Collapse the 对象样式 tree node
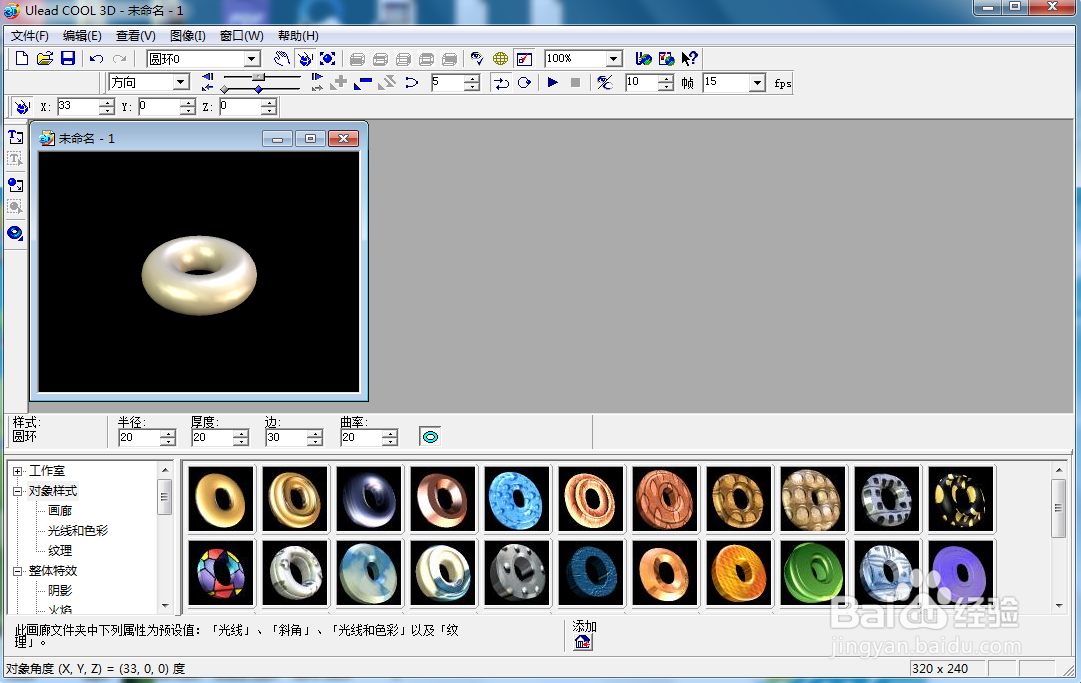The height and width of the screenshot is (683, 1081). [18, 491]
